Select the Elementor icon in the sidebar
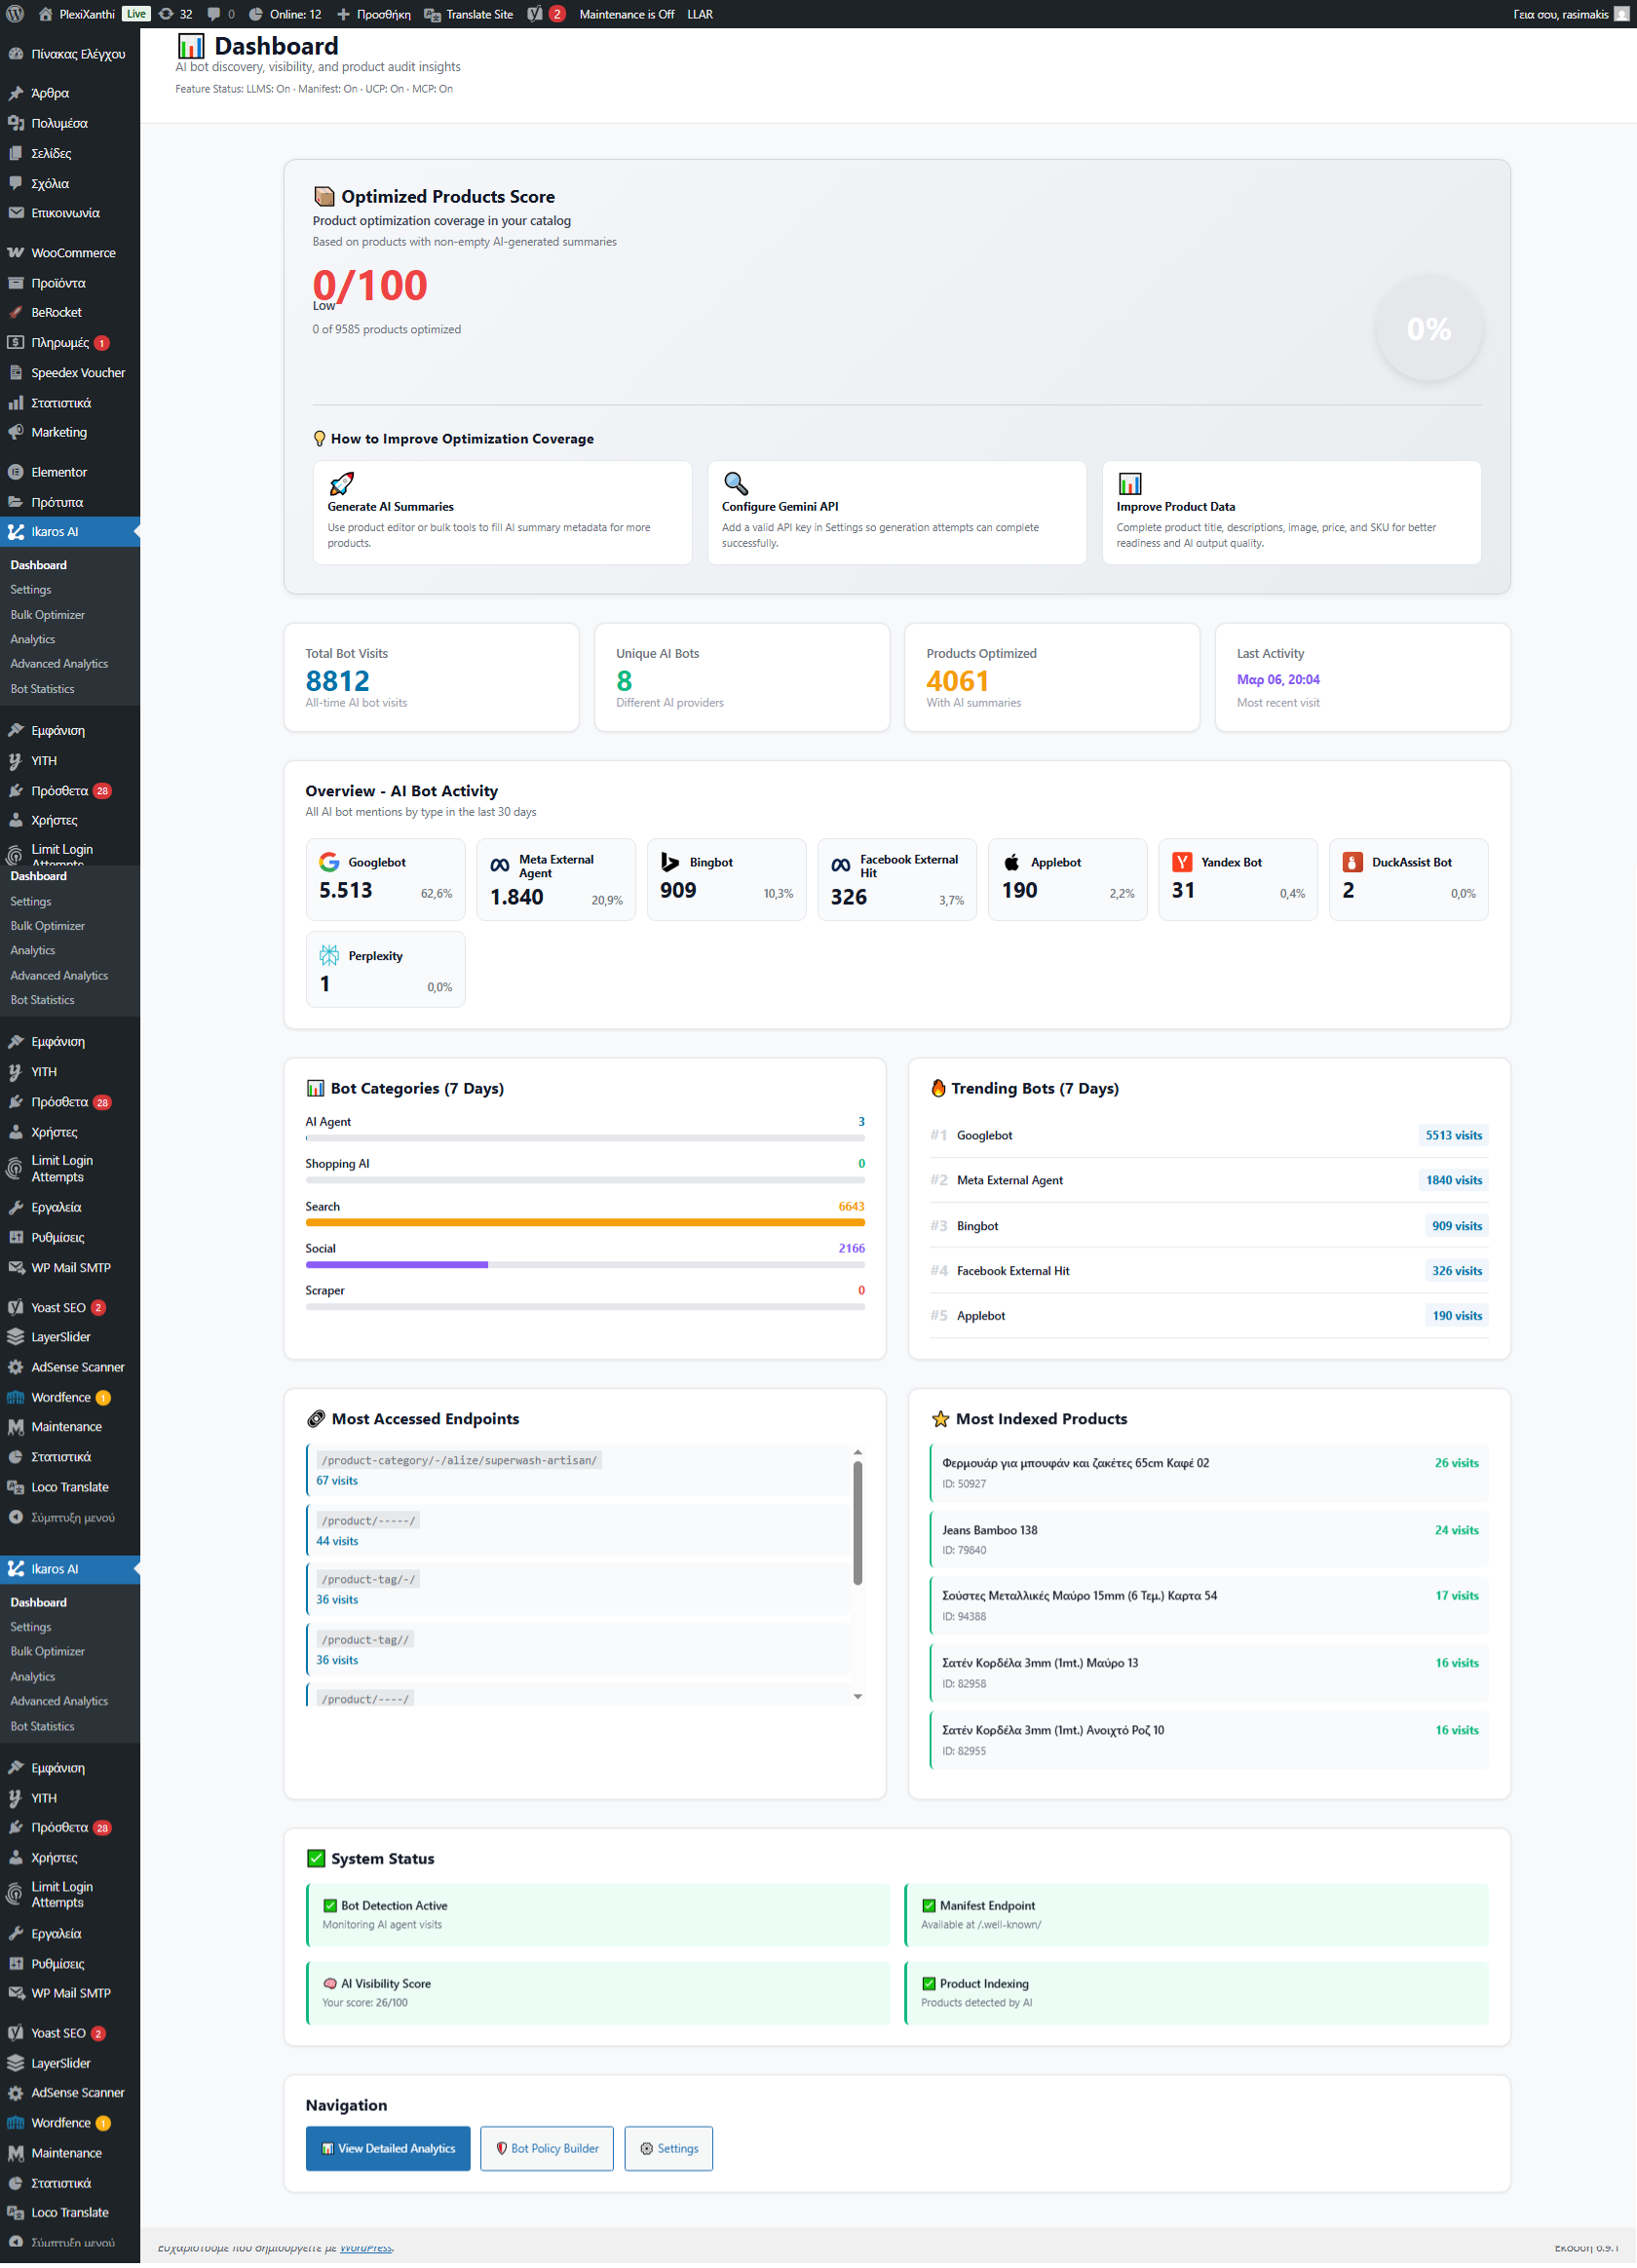The image size is (1637, 2268). (x=16, y=471)
